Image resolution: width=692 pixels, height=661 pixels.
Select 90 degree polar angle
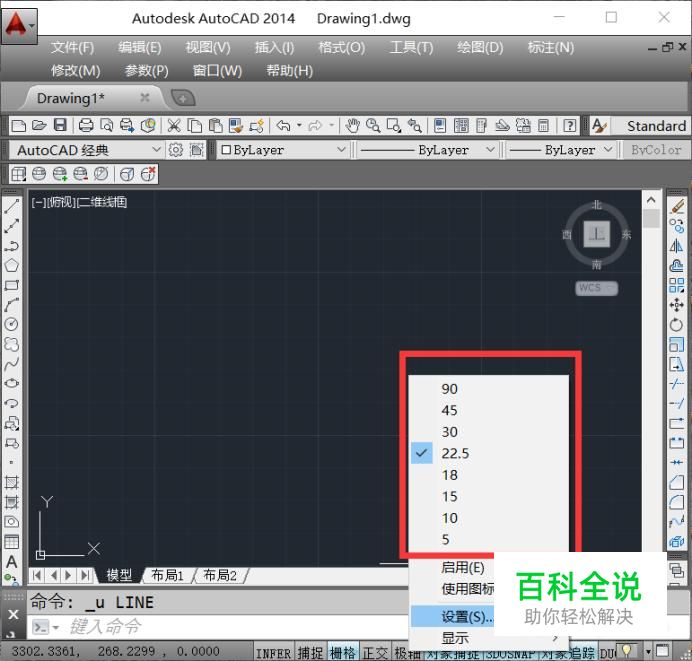489,389
